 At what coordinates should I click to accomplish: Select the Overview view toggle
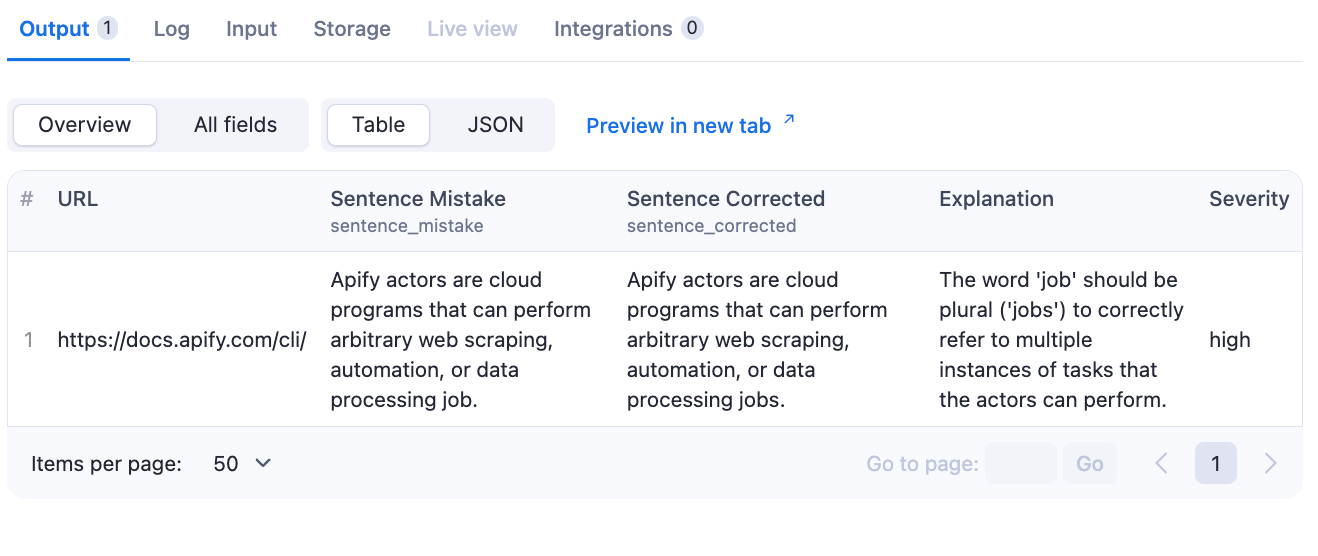click(x=84, y=125)
